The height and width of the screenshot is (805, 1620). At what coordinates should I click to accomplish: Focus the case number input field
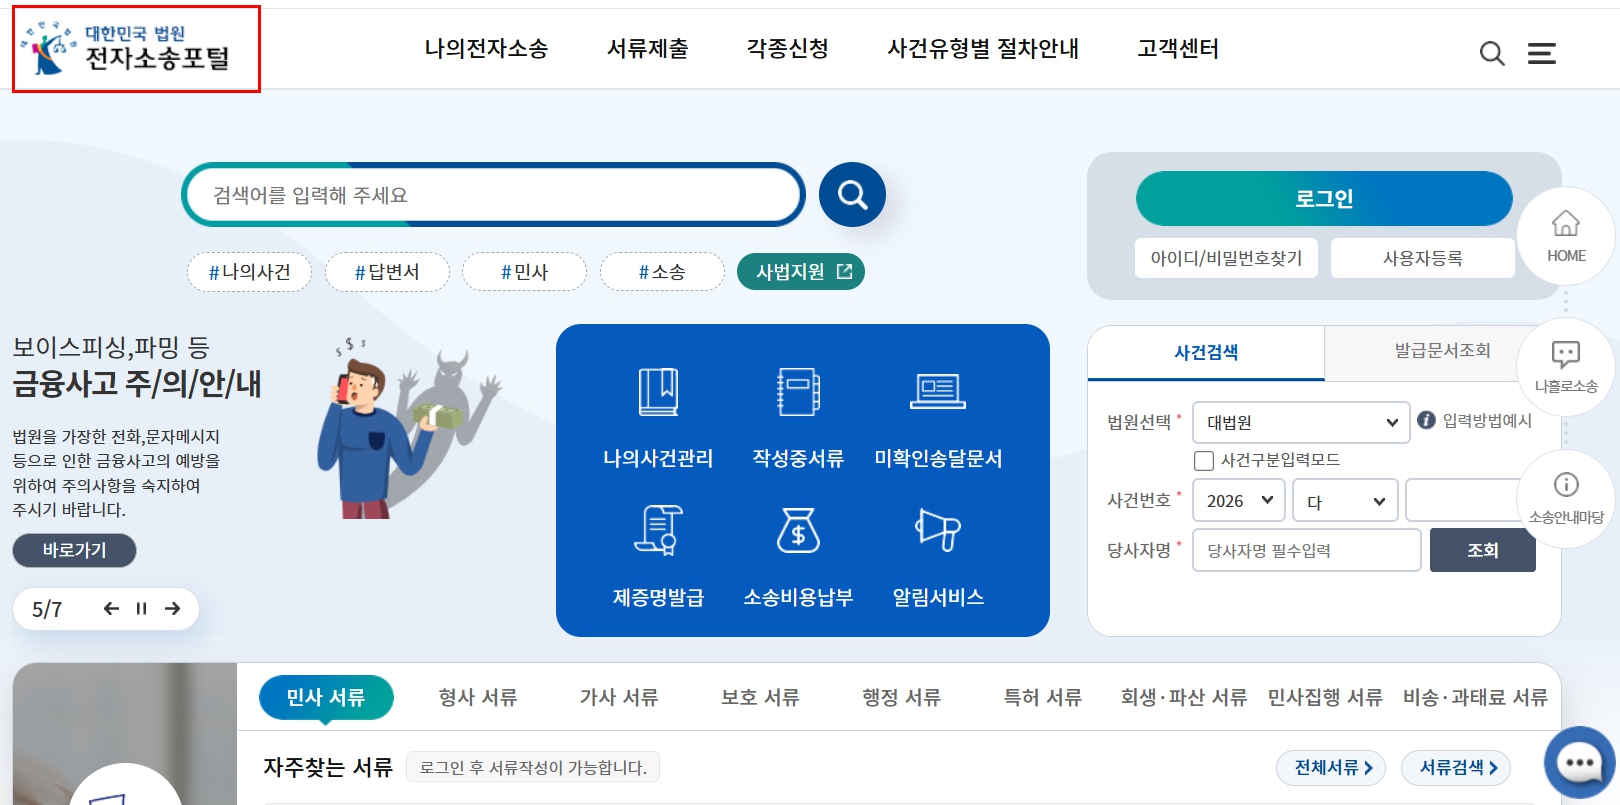click(1470, 501)
